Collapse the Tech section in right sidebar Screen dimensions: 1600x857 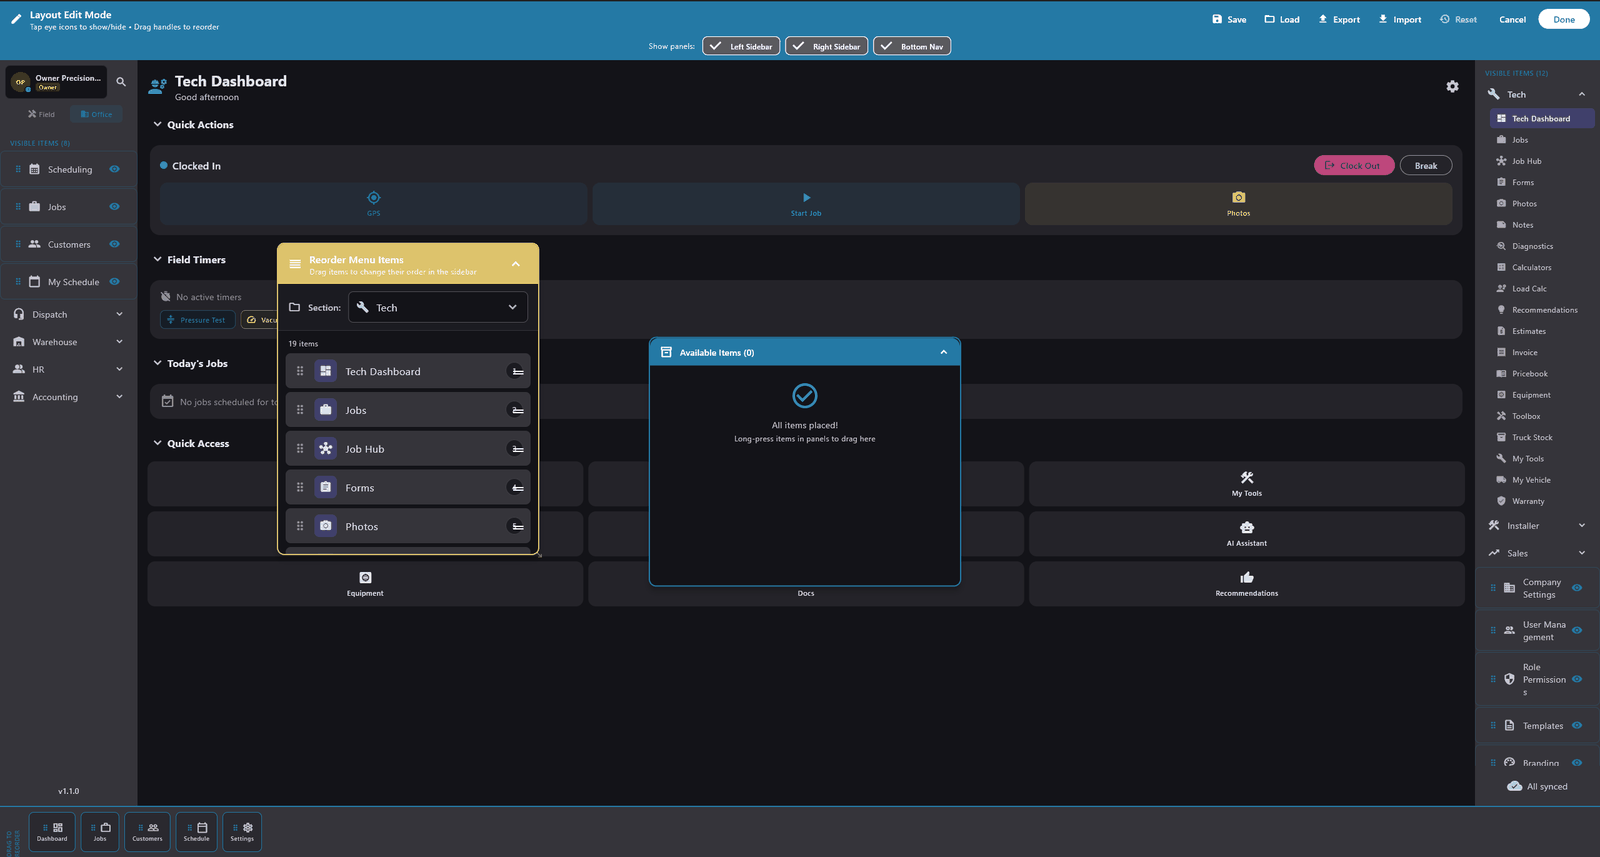click(1582, 94)
